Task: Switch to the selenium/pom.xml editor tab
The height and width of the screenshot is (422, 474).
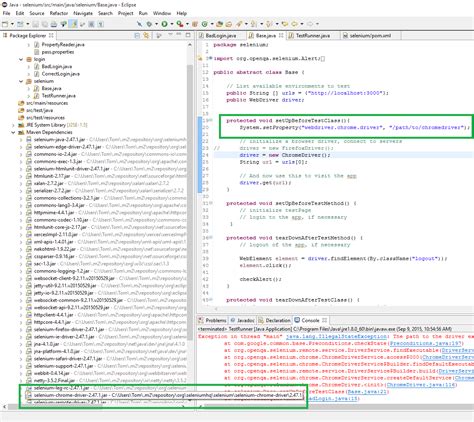Action: click(370, 36)
